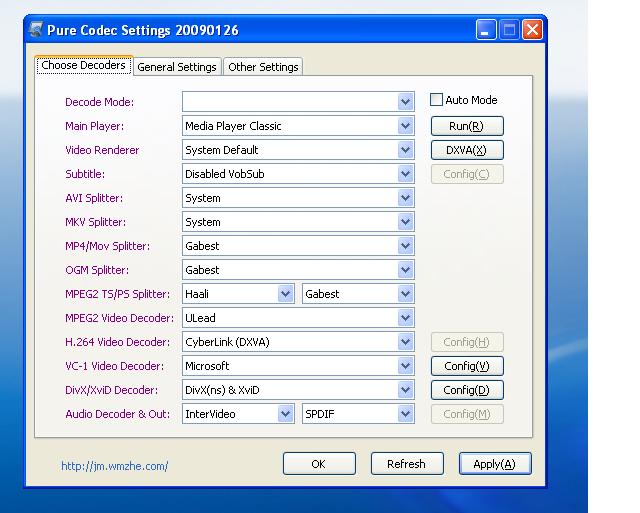
Task: Click the Pure Codec Settings 20090126 title text
Action: [x=142, y=30]
